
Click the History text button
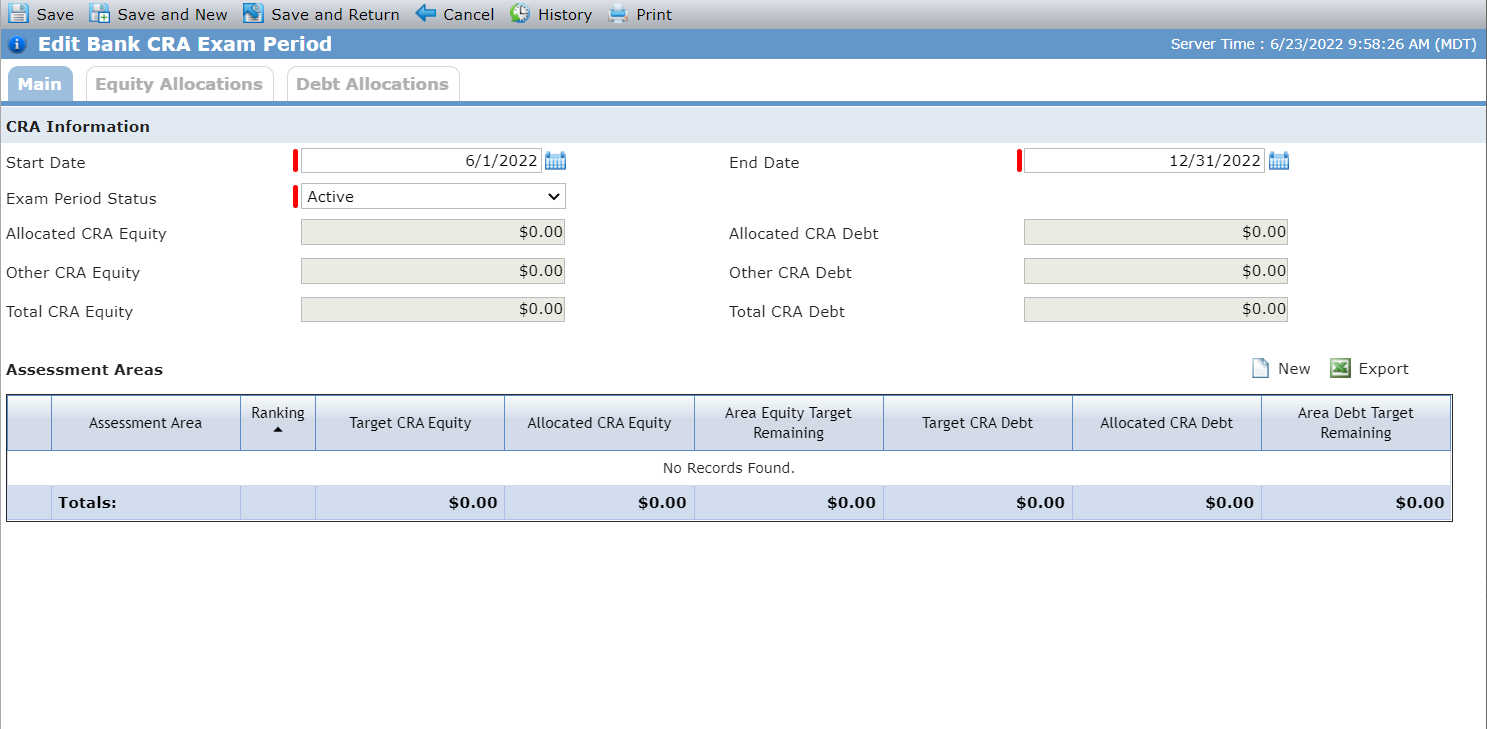pyautogui.click(x=565, y=15)
